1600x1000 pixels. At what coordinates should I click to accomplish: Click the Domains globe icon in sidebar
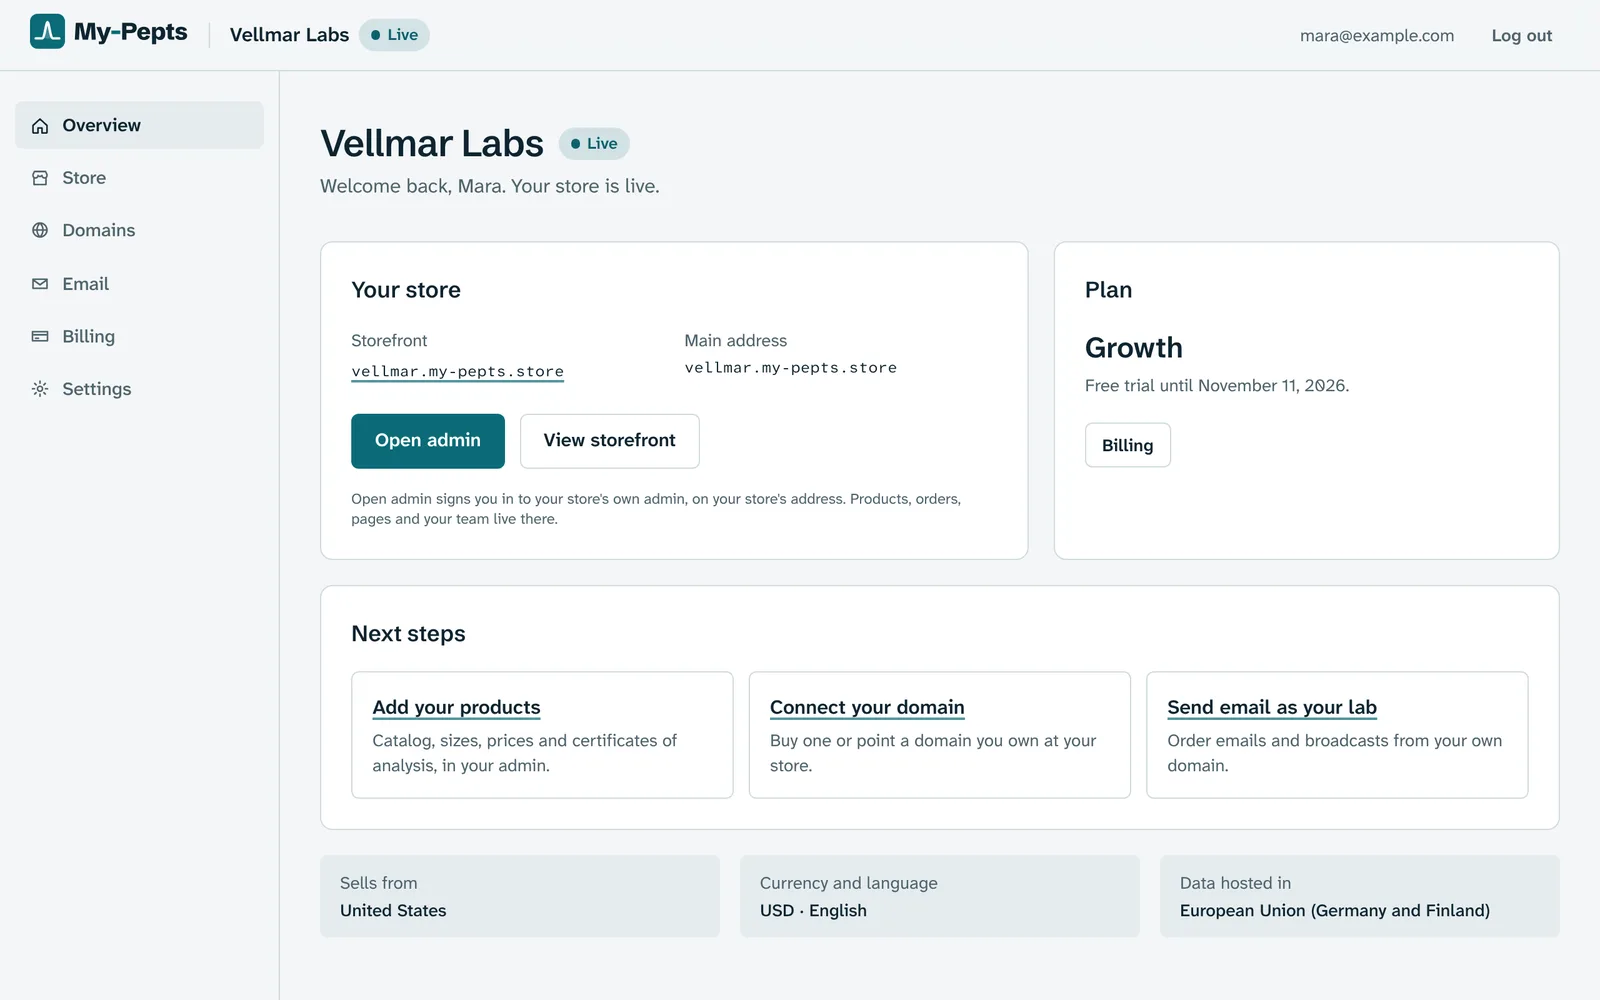(x=40, y=230)
